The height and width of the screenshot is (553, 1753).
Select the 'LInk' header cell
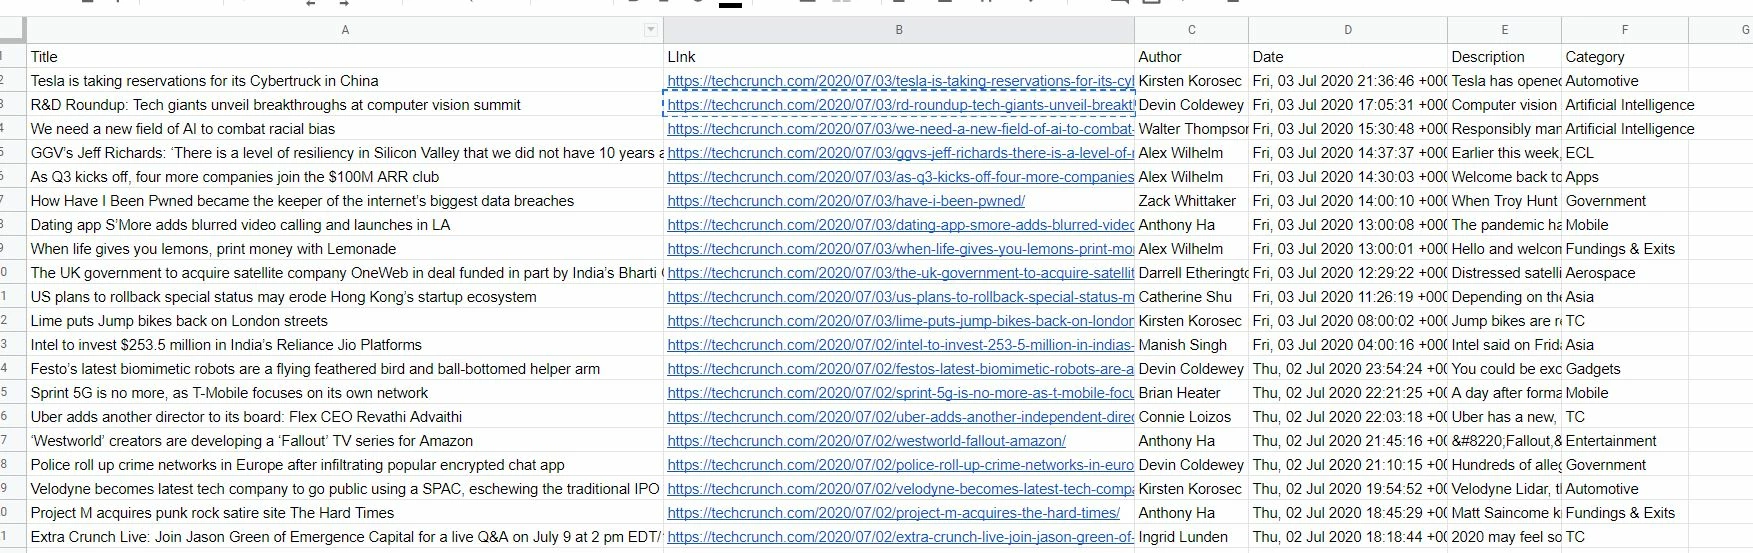point(899,57)
